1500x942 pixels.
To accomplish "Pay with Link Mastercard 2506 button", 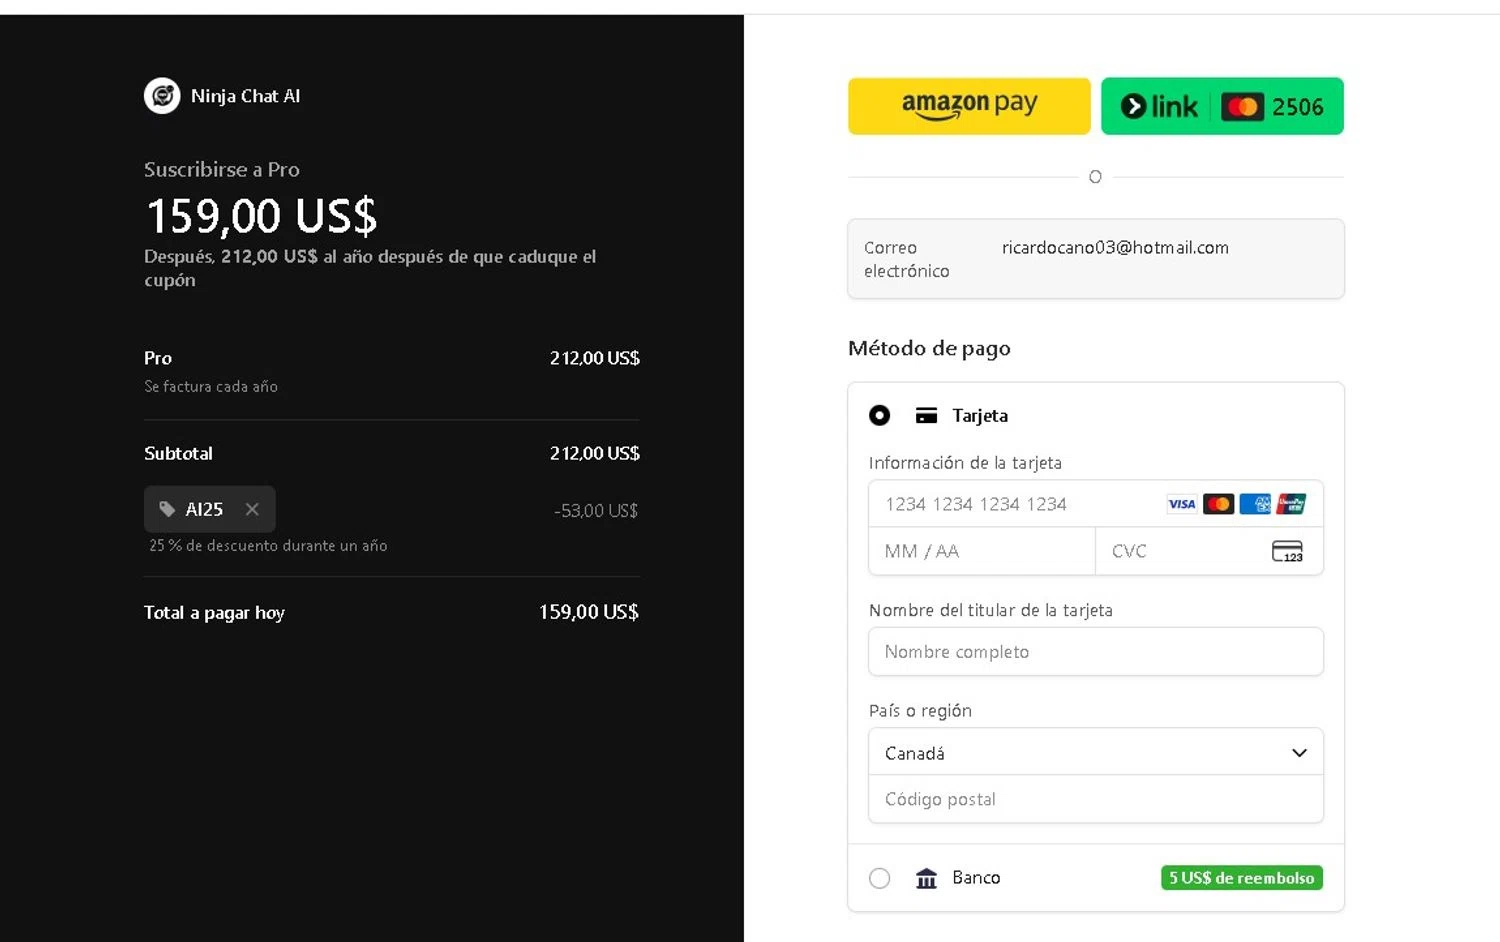I will tap(1222, 106).
